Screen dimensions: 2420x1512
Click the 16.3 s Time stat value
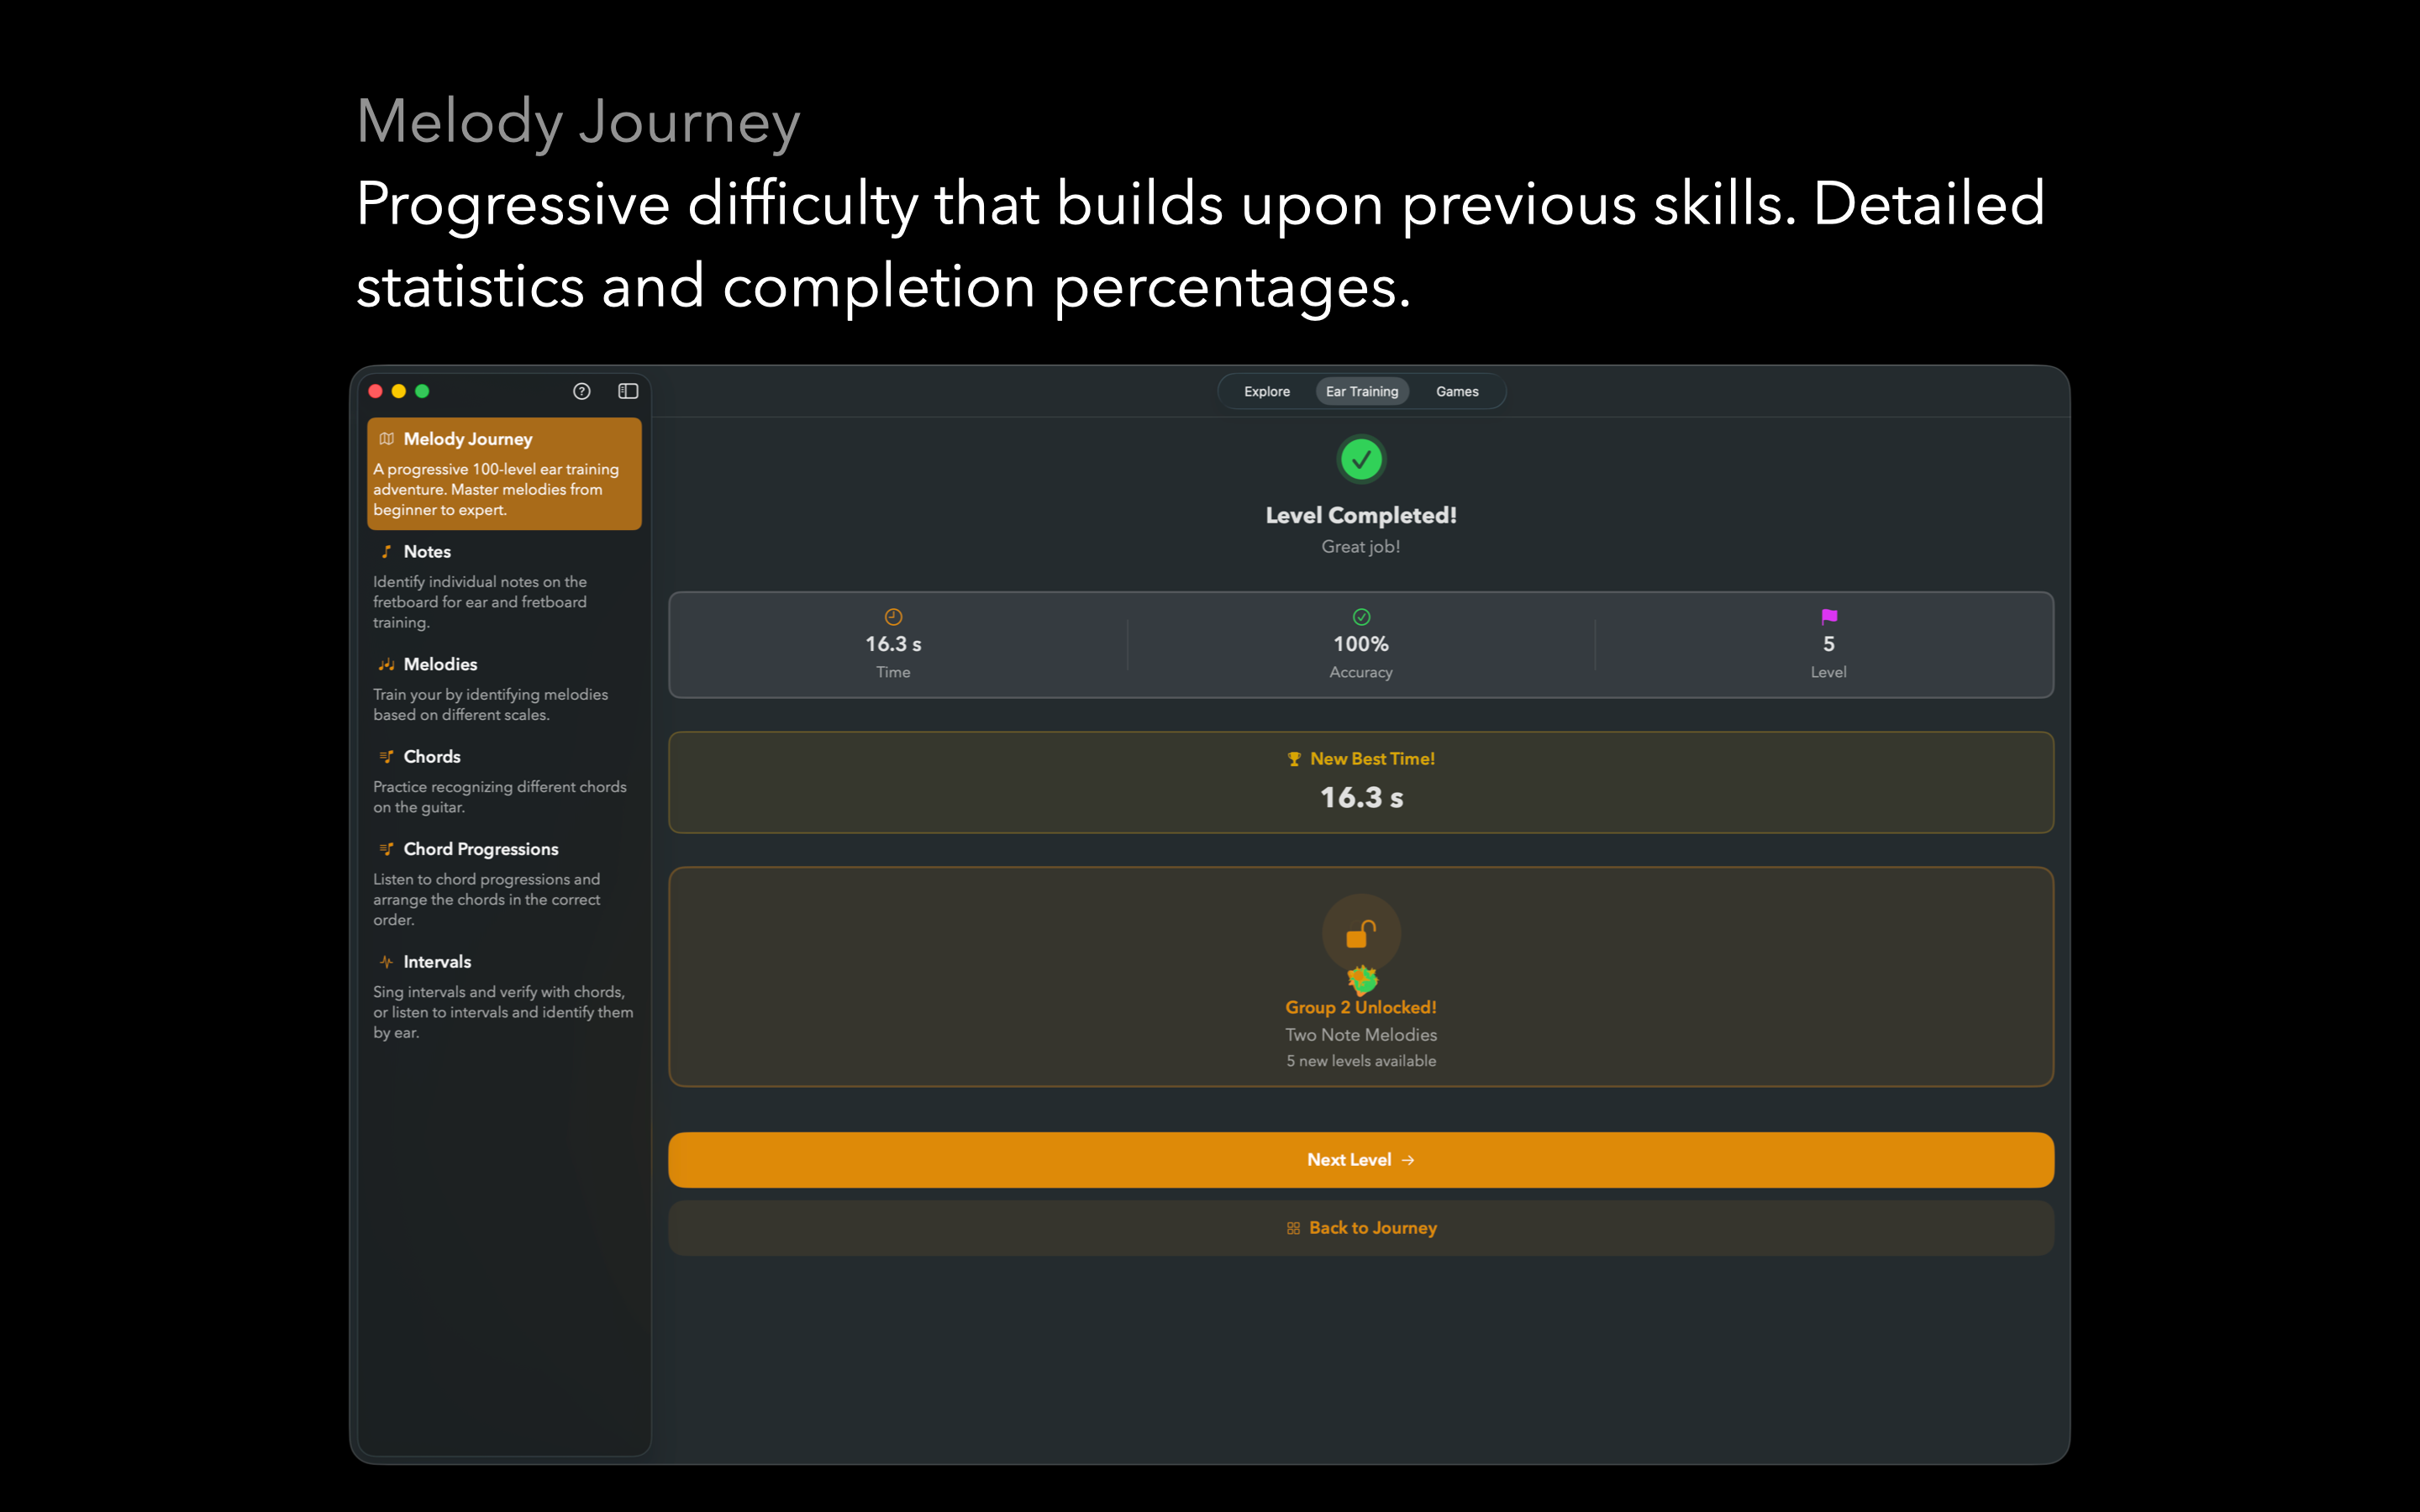click(893, 644)
